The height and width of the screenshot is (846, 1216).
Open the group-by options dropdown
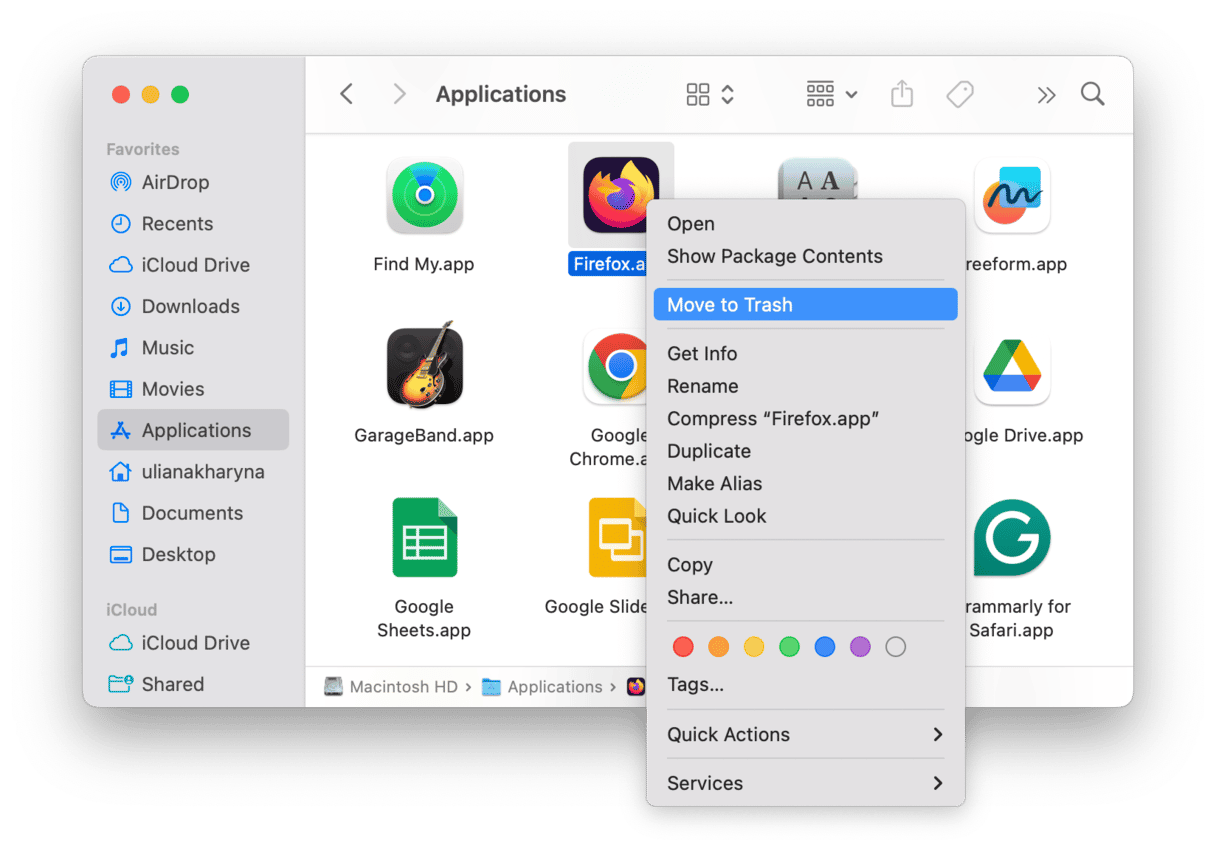click(x=832, y=94)
